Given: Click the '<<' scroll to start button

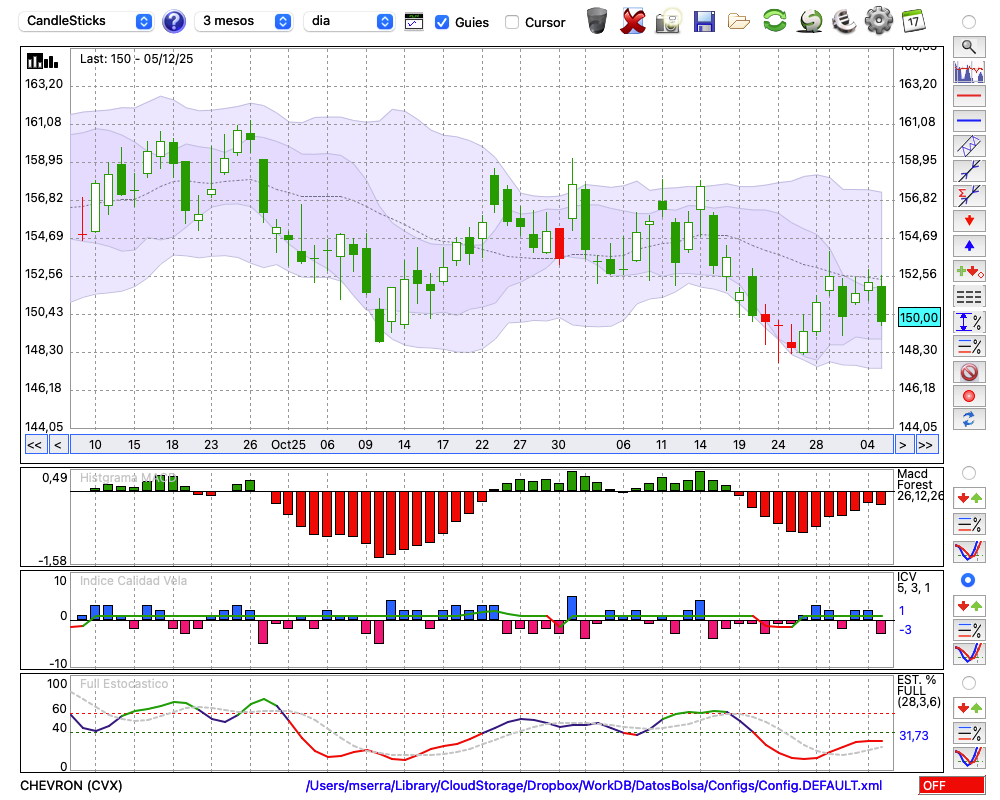Looking at the screenshot, I should pos(34,445).
